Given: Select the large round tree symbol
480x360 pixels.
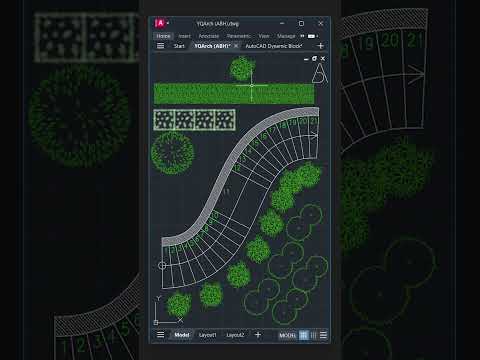Looking at the screenshot, I should coord(172,153).
